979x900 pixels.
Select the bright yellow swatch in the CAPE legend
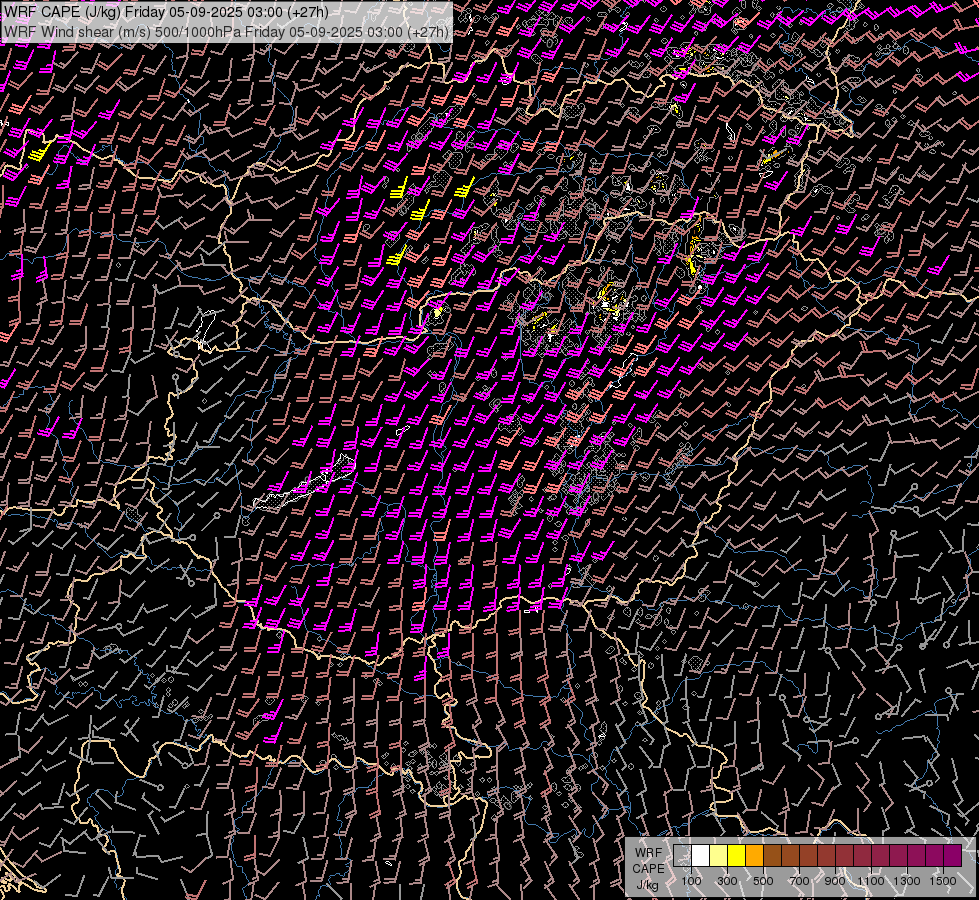coord(737,855)
